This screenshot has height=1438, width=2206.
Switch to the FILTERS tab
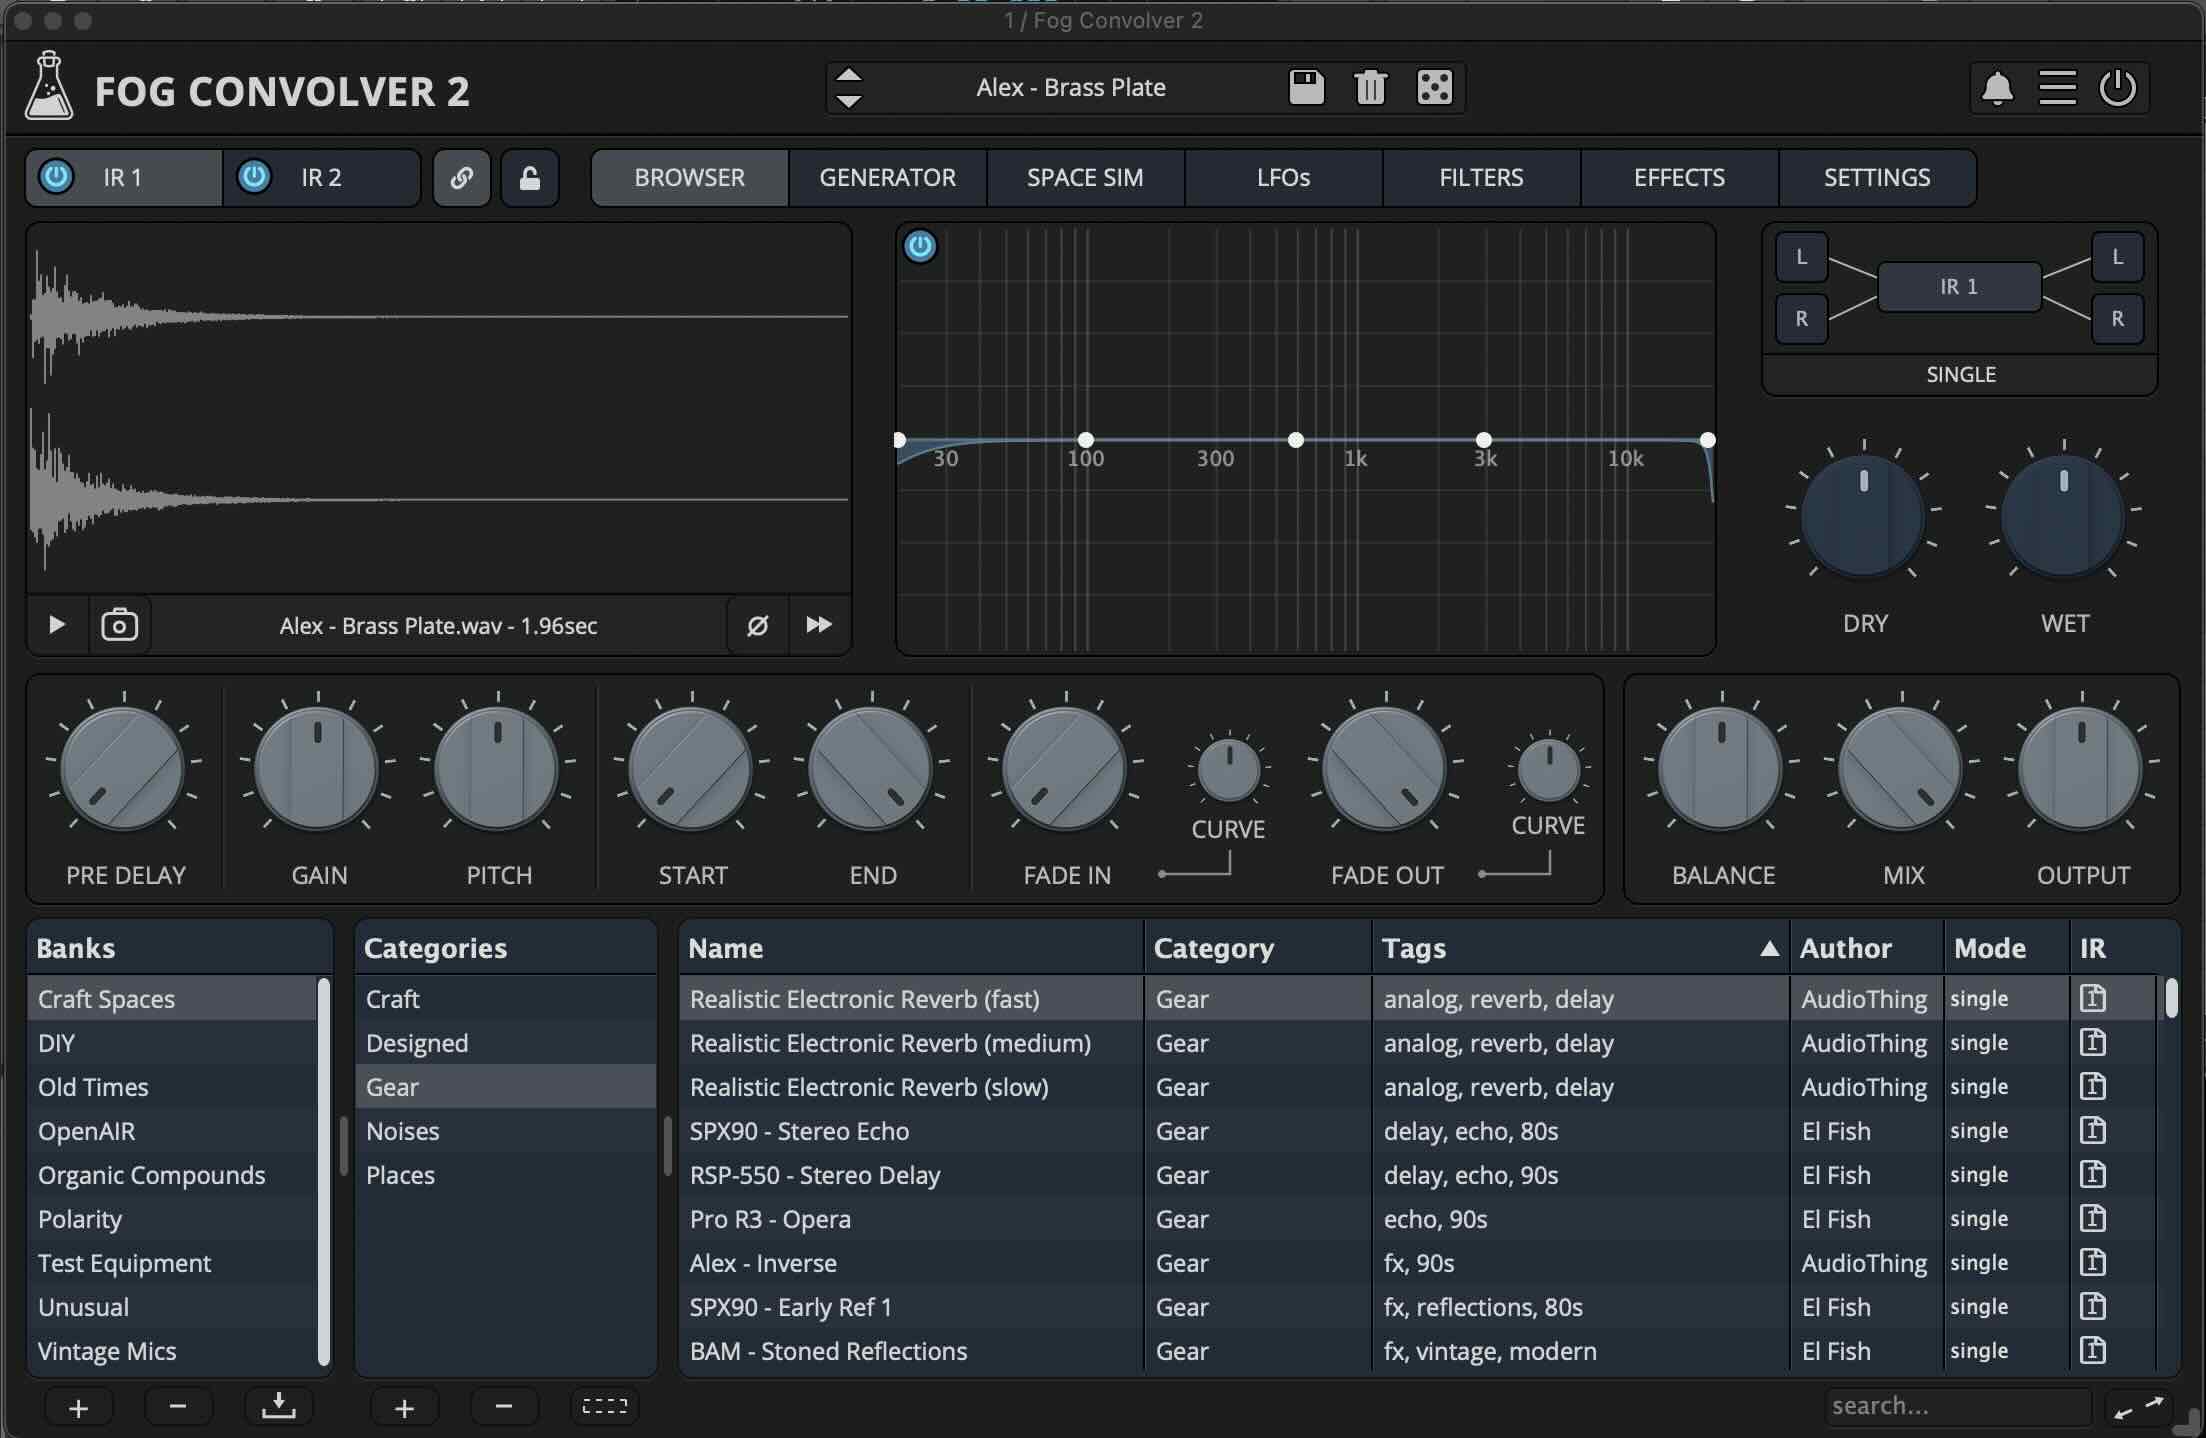tap(1481, 178)
